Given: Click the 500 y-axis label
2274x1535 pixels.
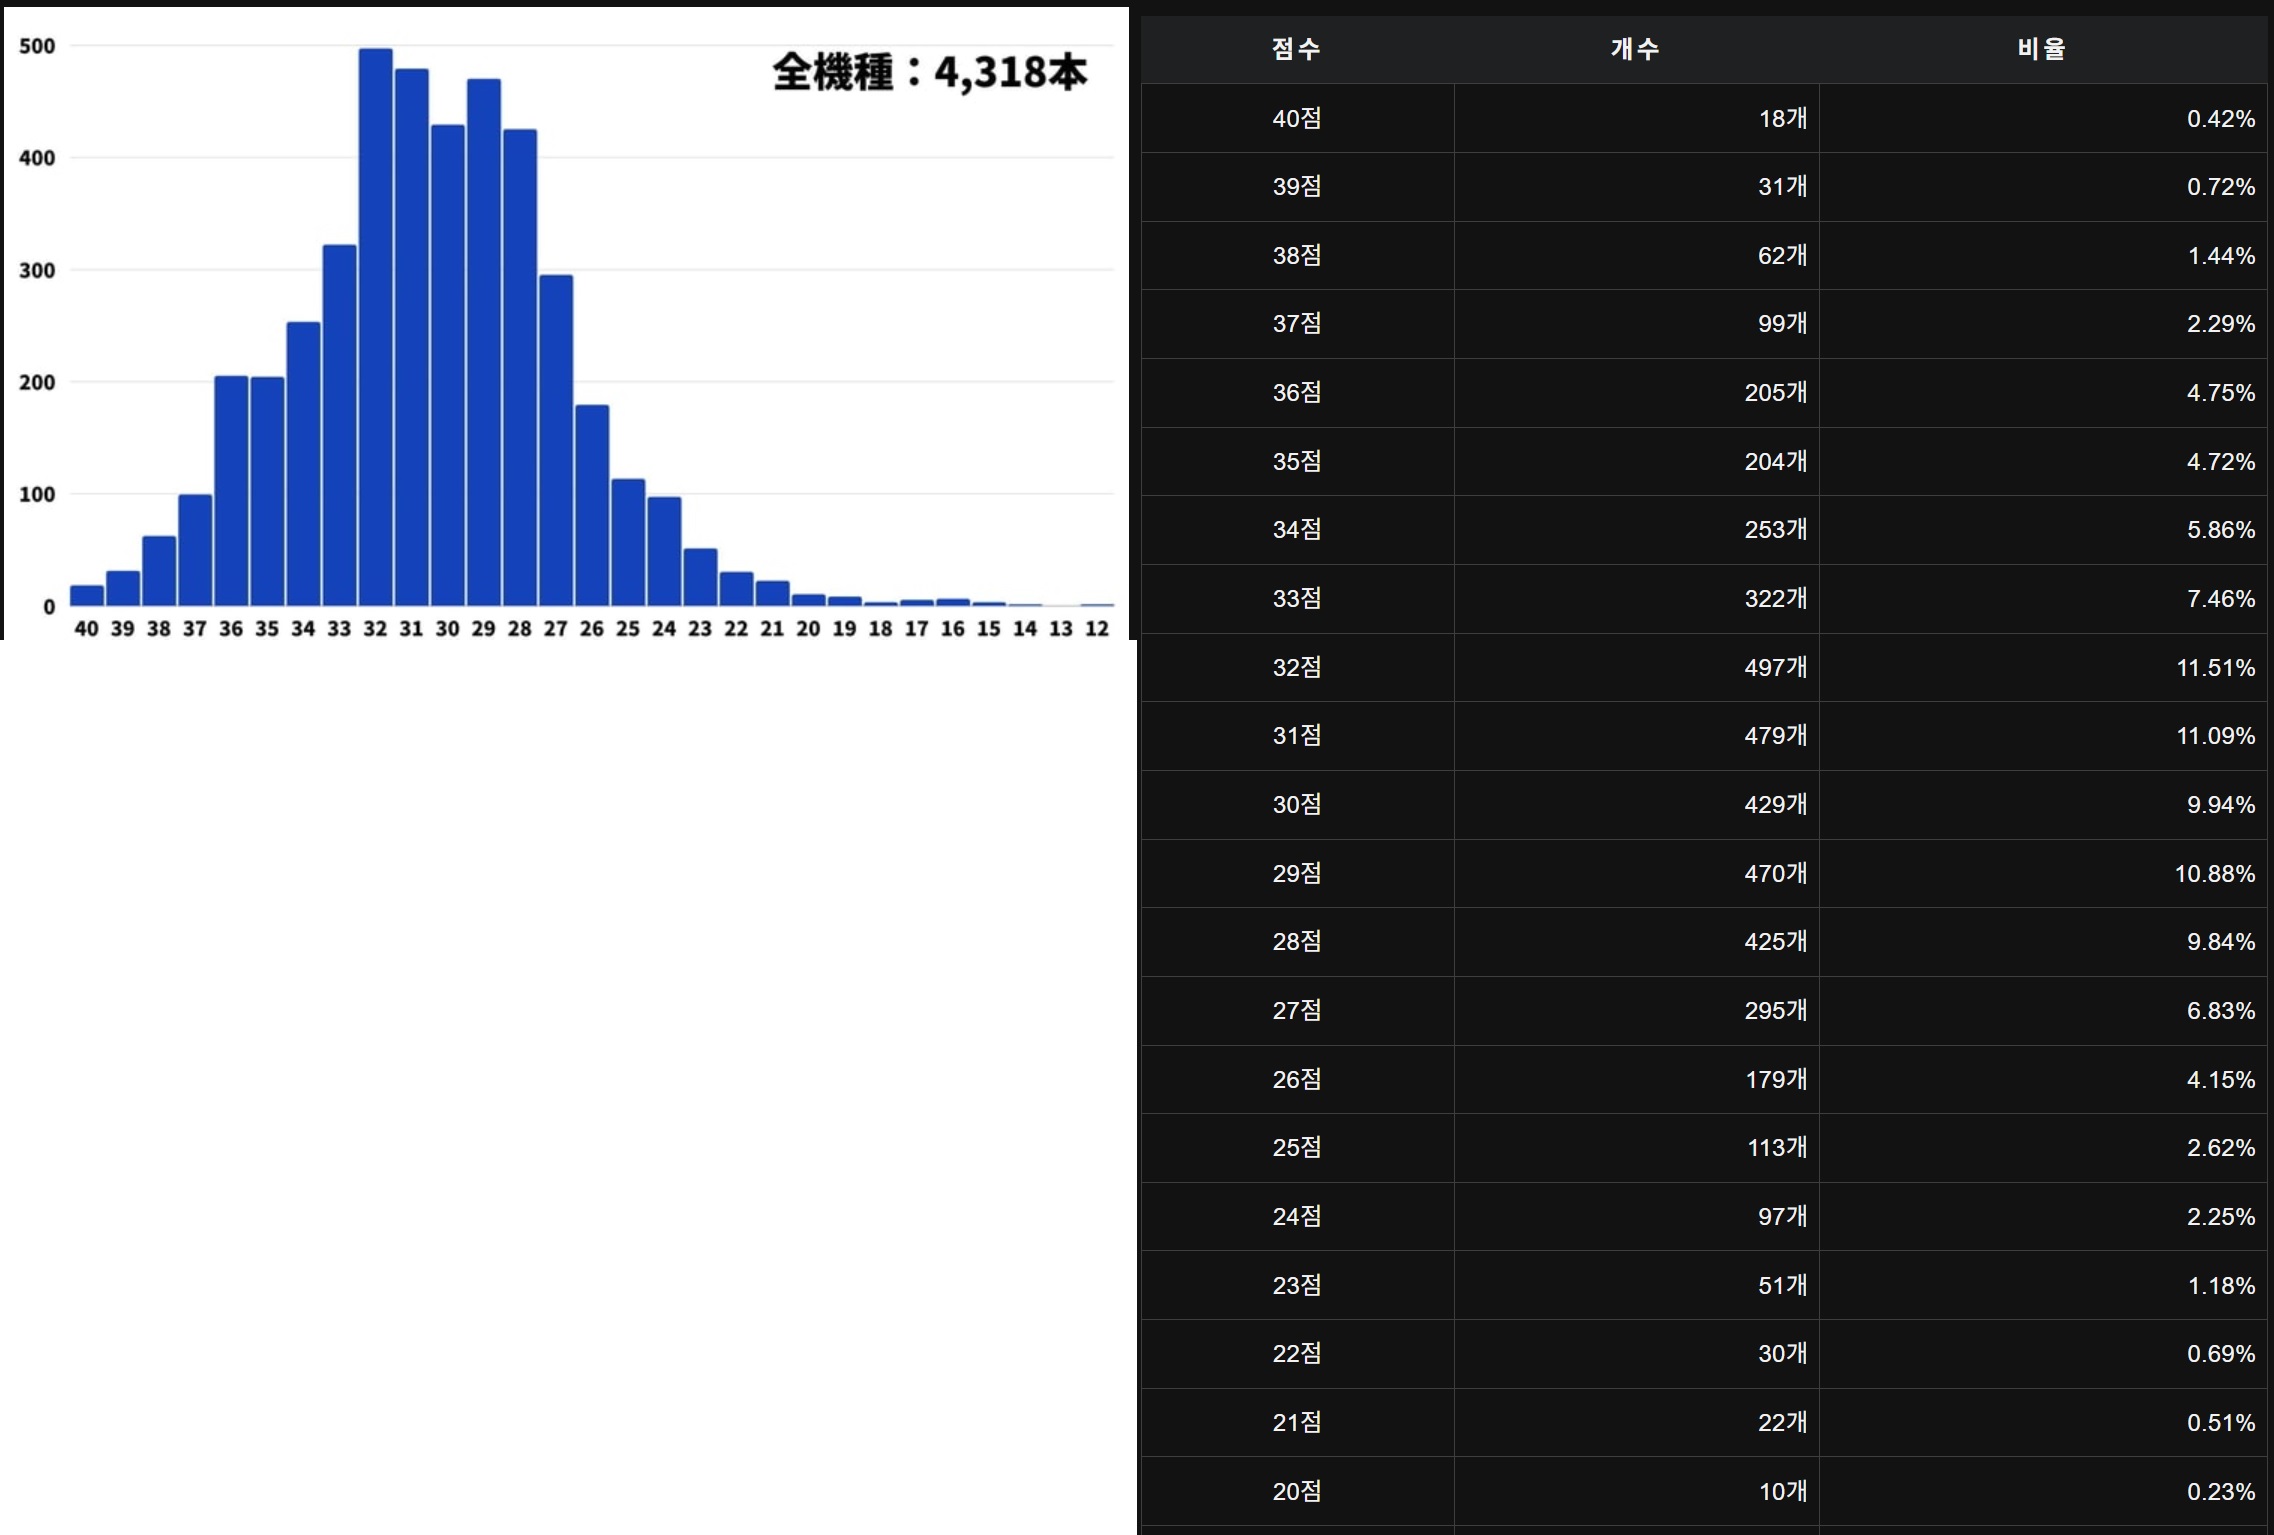Looking at the screenshot, I should click(x=37, y=46).
